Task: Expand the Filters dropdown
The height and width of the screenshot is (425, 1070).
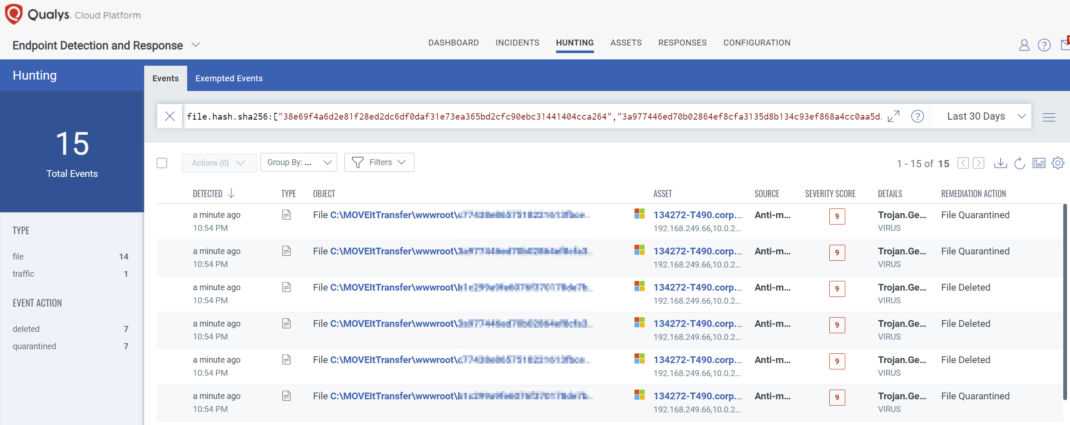Action: click(379, 162)
